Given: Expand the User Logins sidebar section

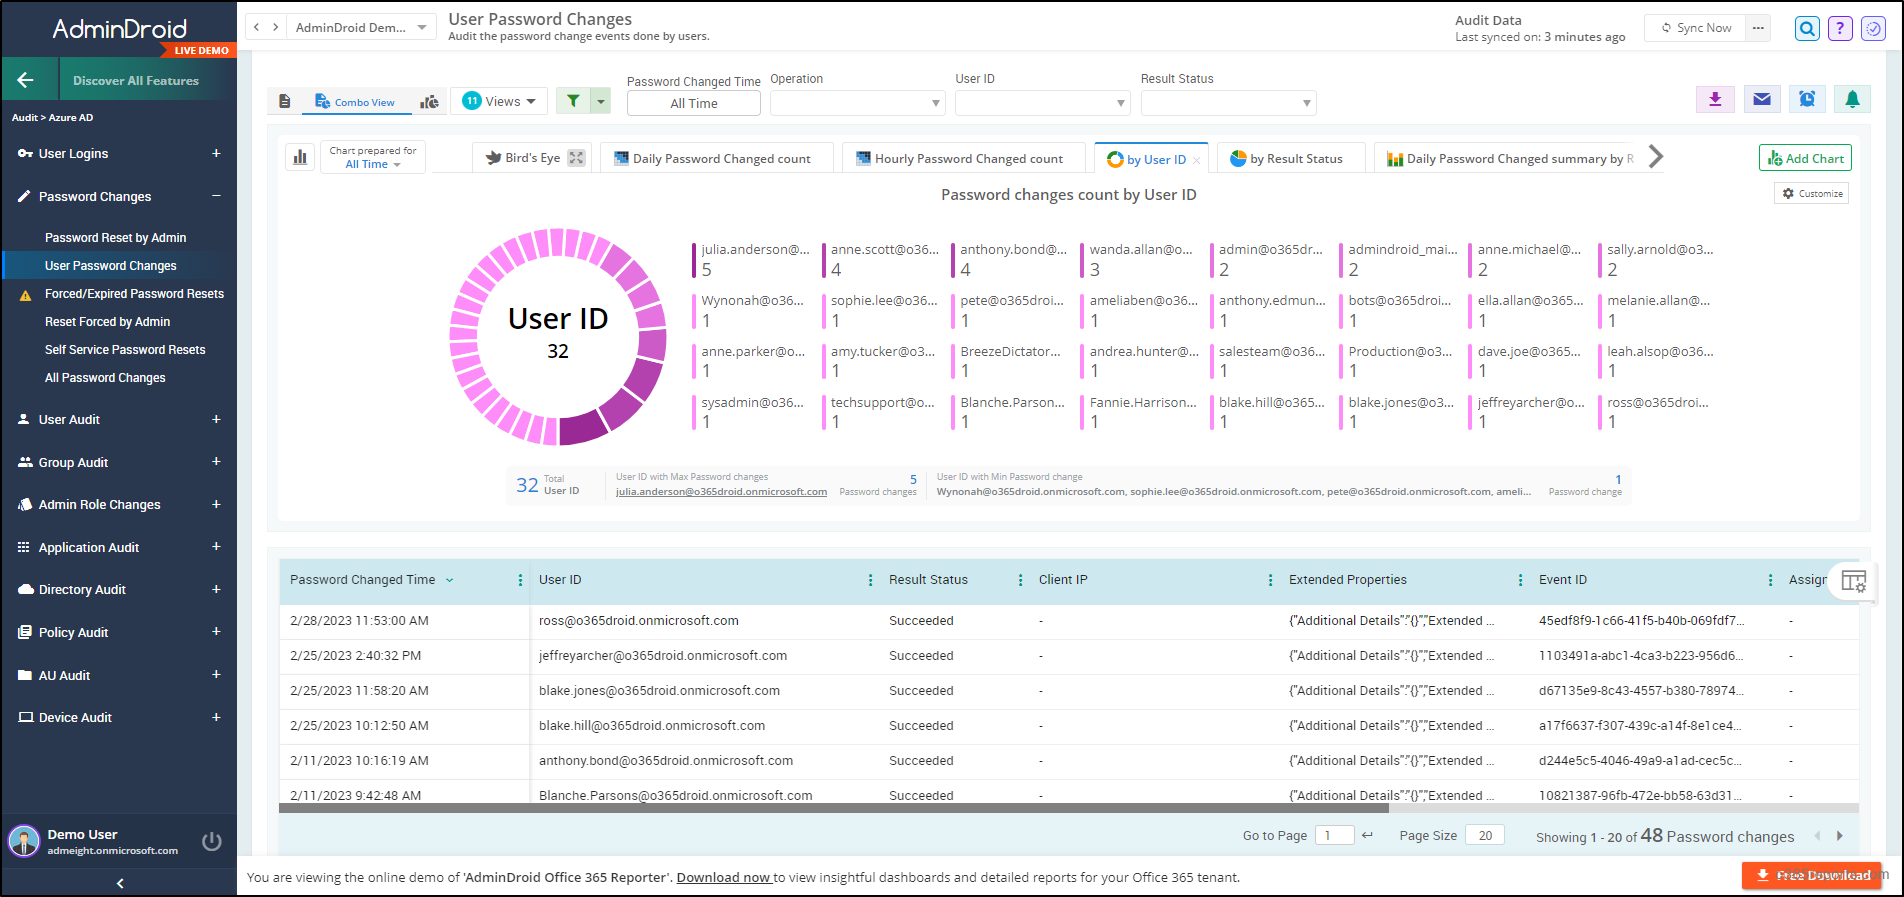Looking at the screenshot, I should [x=216, y=153].
